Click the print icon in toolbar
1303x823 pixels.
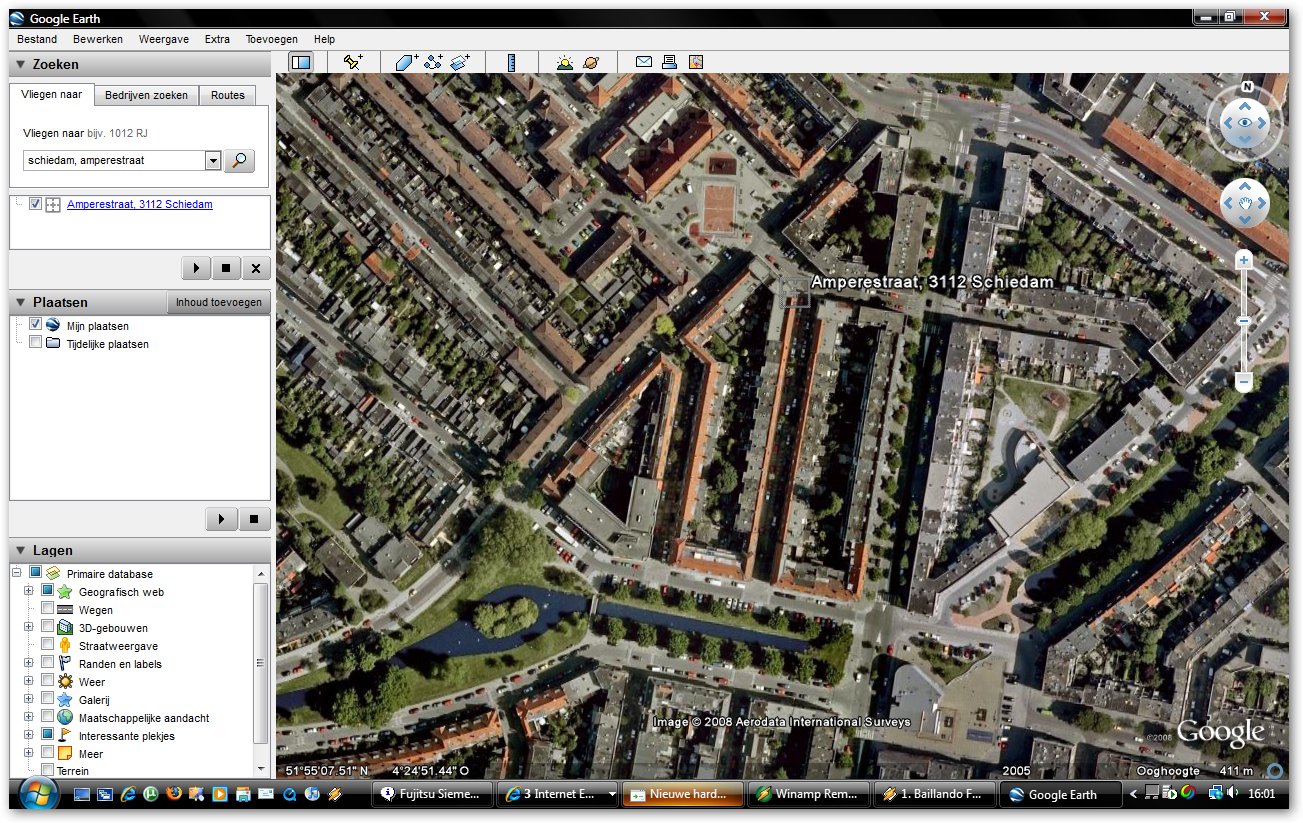coord(670,62)
